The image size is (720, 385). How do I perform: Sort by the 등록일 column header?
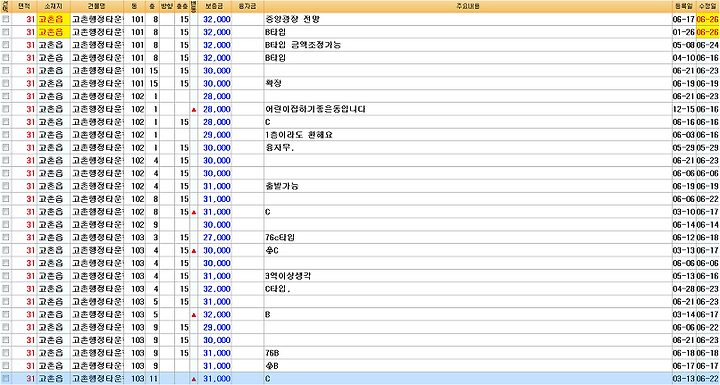tap(683, 6)
